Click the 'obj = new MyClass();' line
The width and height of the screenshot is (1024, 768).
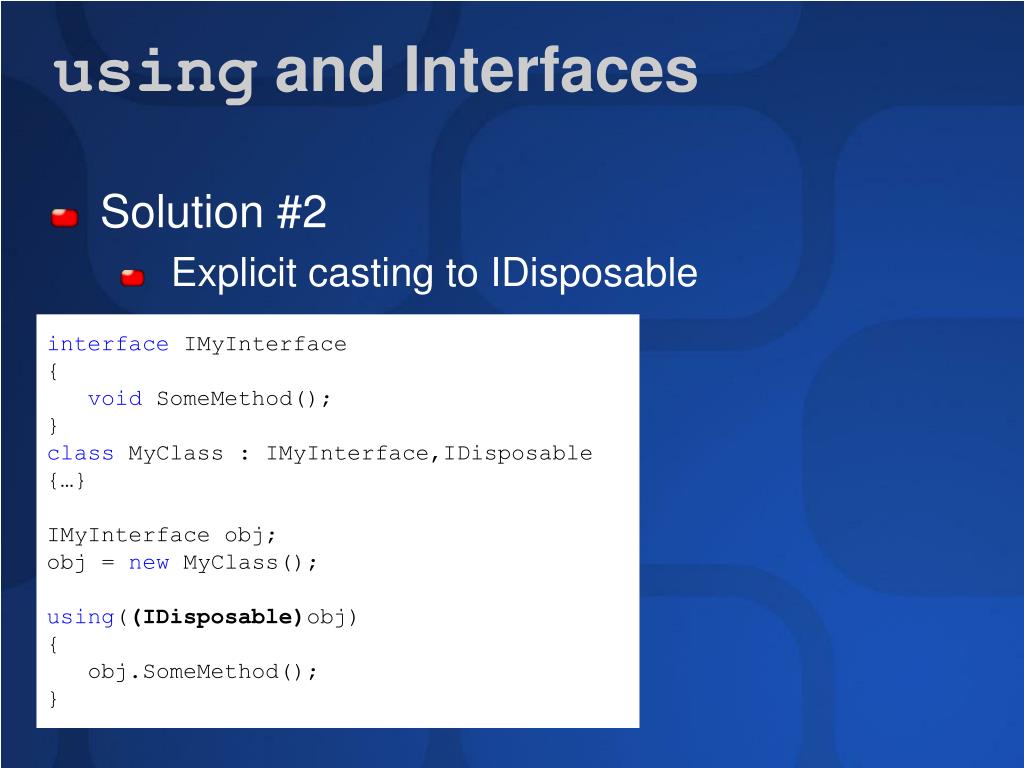pos(182,563)
